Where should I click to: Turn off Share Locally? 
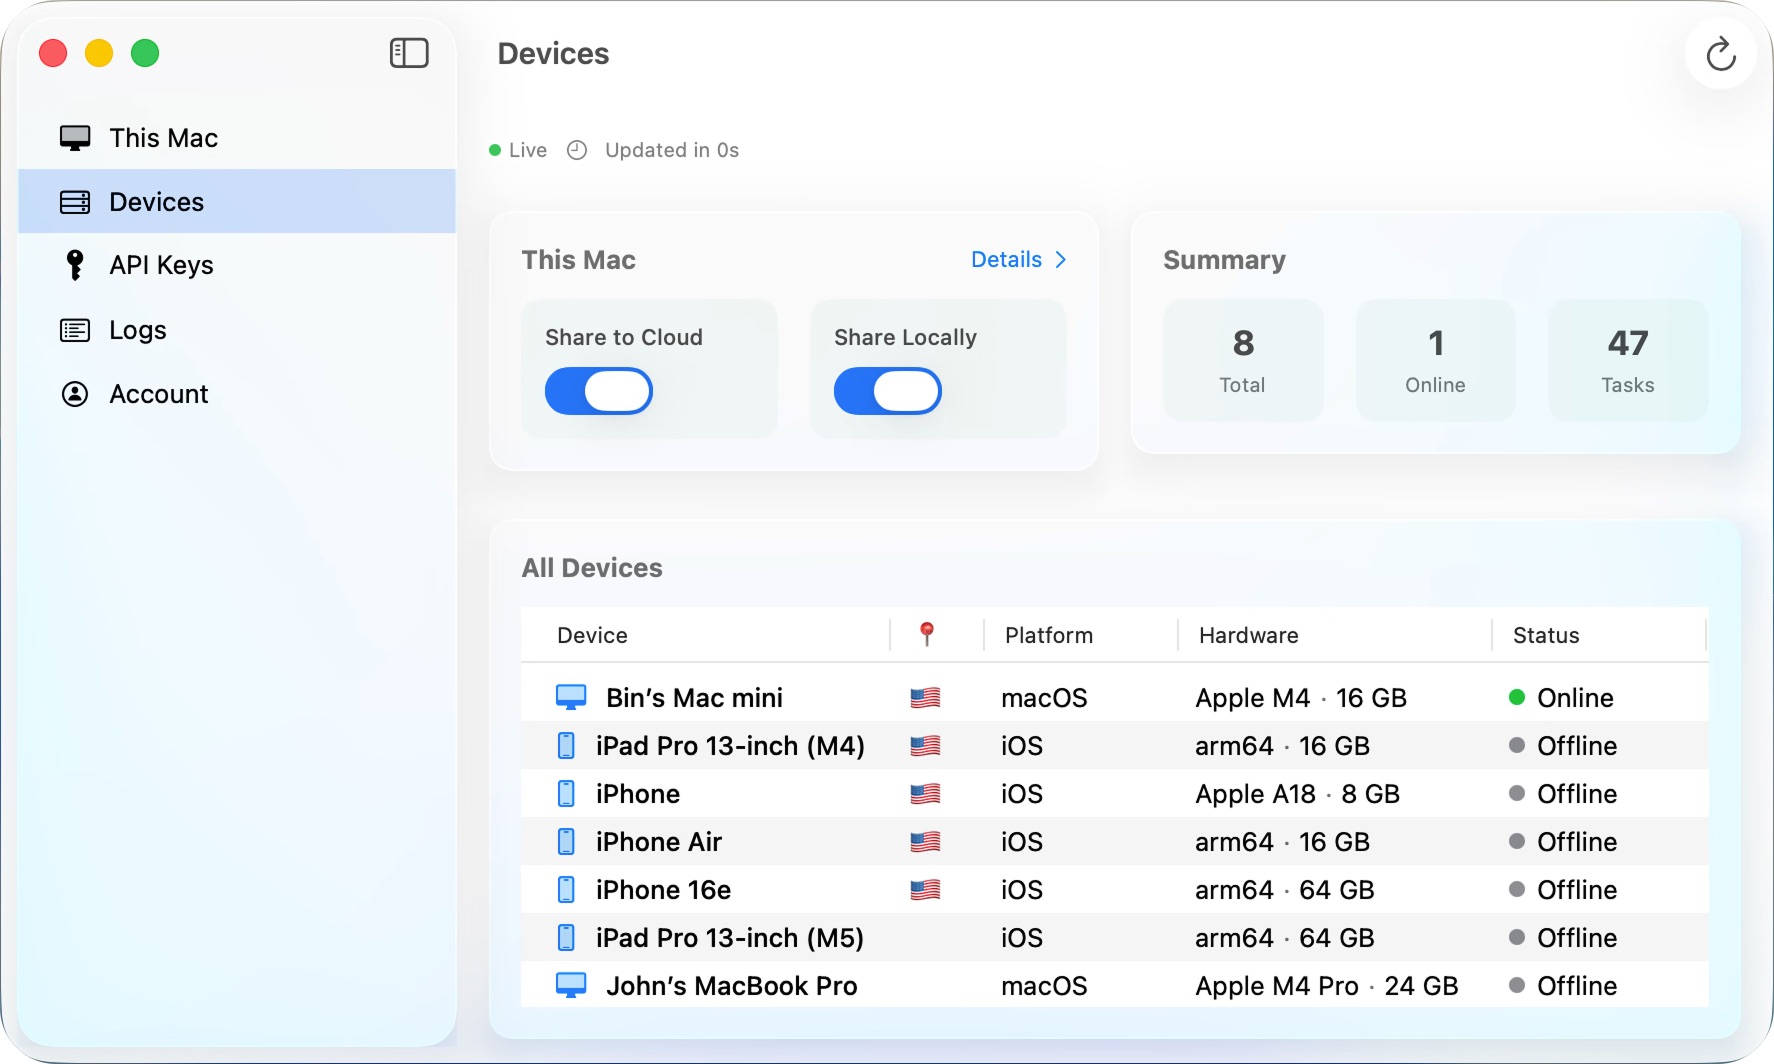[887, 391]
